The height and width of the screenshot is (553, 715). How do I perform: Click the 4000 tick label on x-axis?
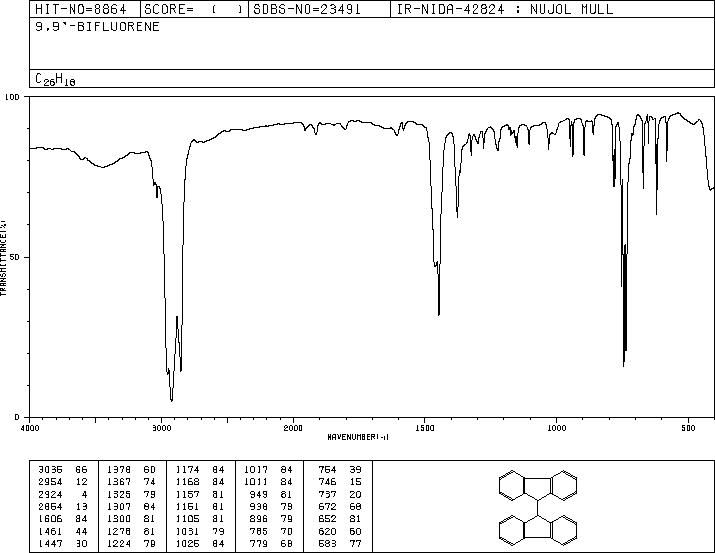click(30, 428)
